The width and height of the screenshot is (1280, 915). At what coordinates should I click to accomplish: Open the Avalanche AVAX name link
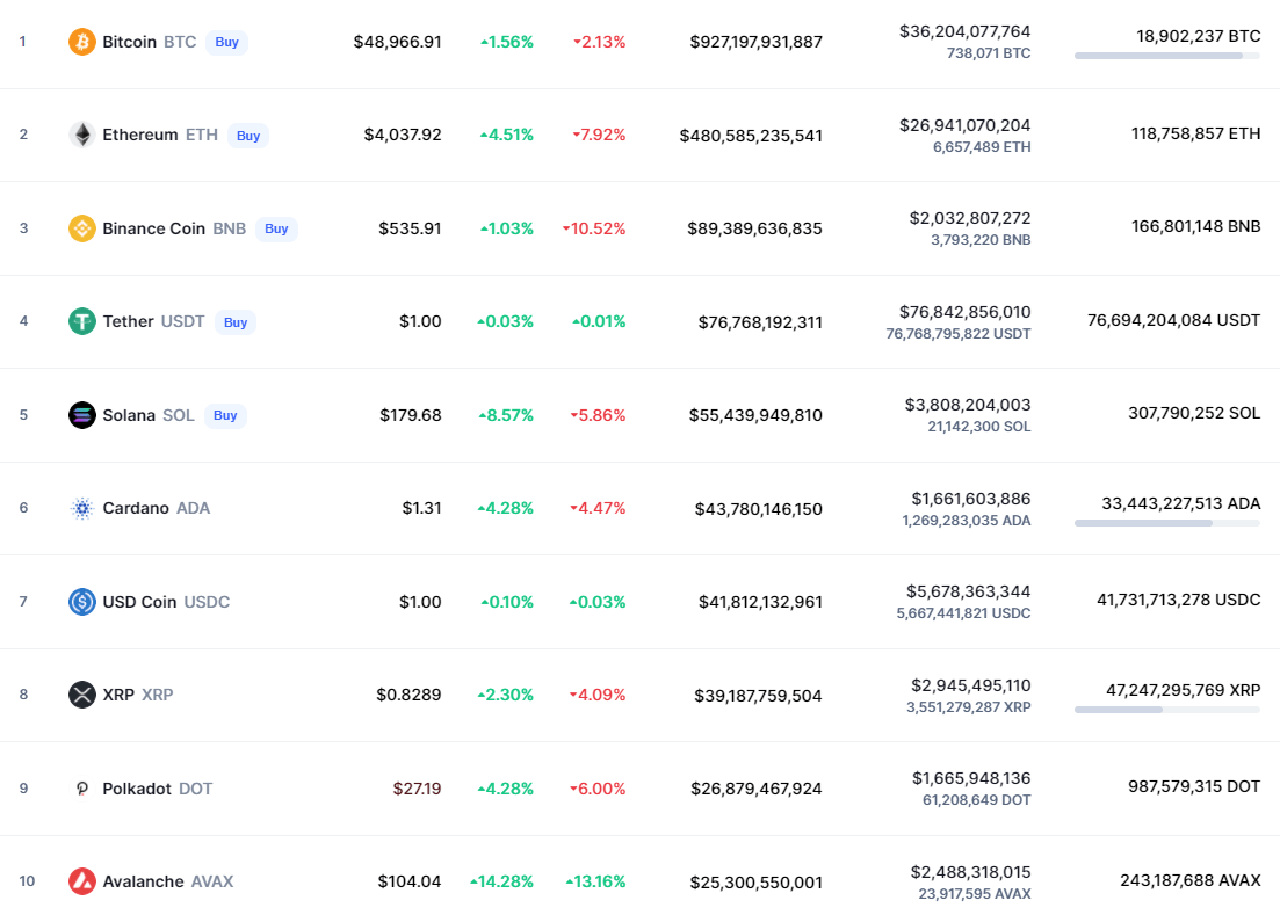pyautogui.click(x=168, y=881)
